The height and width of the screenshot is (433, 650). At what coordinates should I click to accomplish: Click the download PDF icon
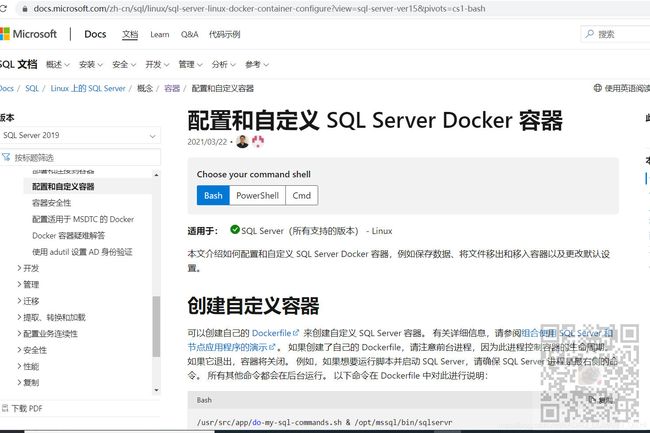[5, 408]
